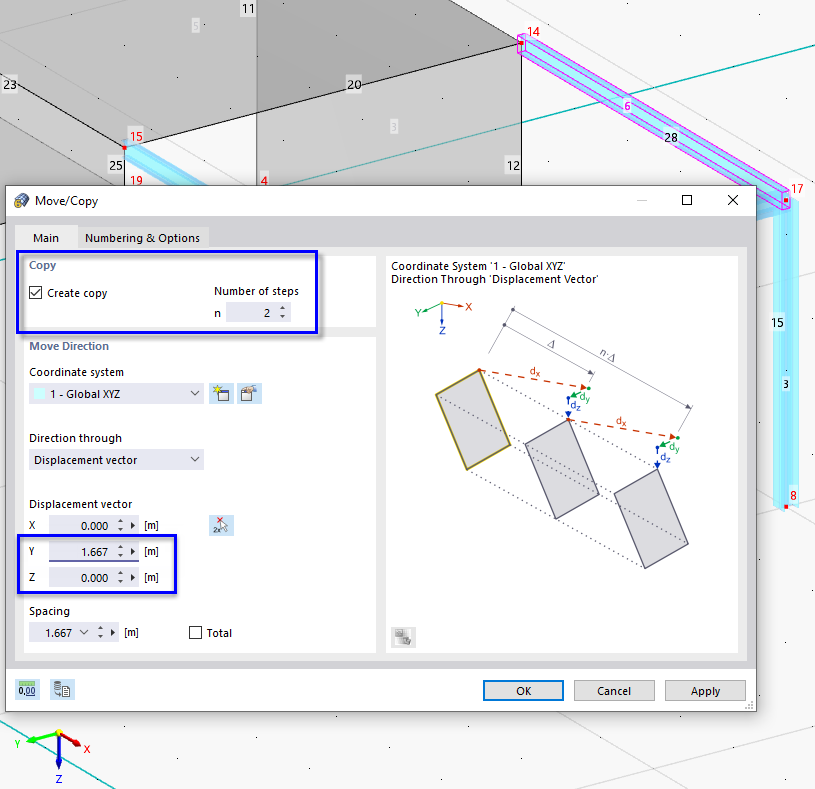Click the new coordinate system icon
Viewport: 815px width, 789px height.
tap(221, 393)
